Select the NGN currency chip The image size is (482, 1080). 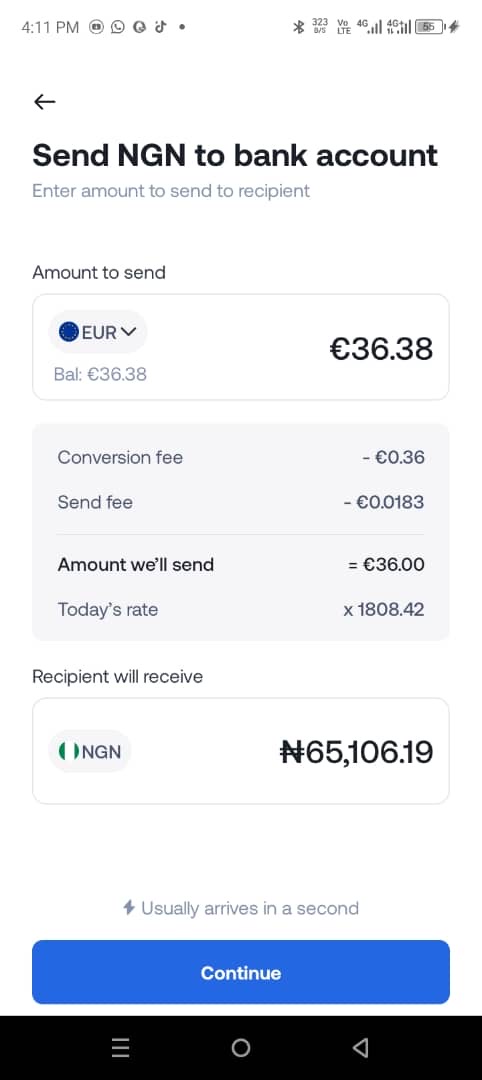(x=90, y=751)
